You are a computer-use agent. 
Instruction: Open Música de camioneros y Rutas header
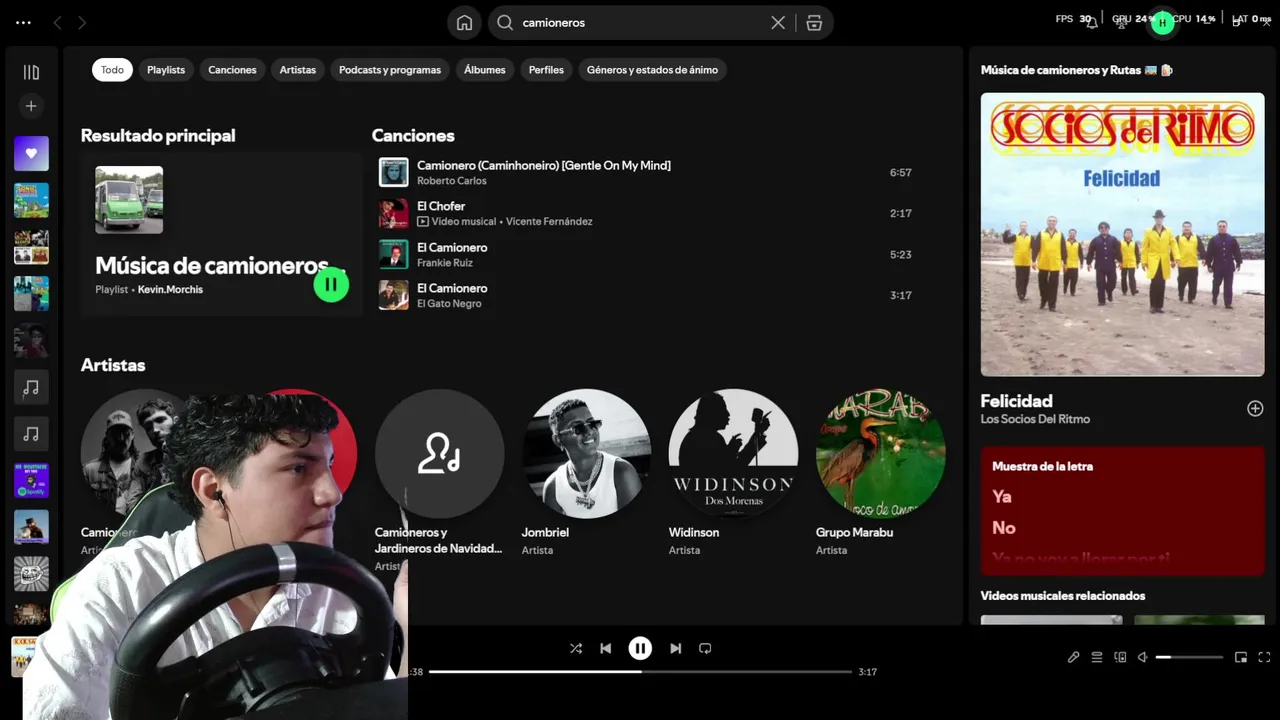pos(1076,70)
